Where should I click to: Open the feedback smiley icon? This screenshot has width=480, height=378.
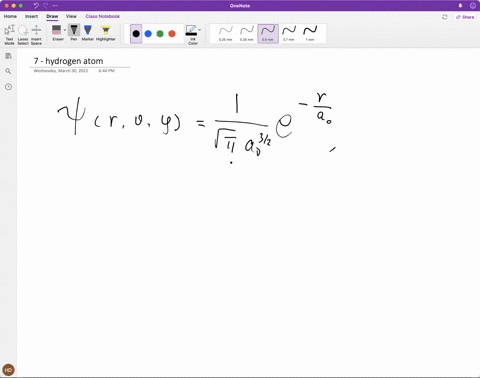tap(473, 6)
